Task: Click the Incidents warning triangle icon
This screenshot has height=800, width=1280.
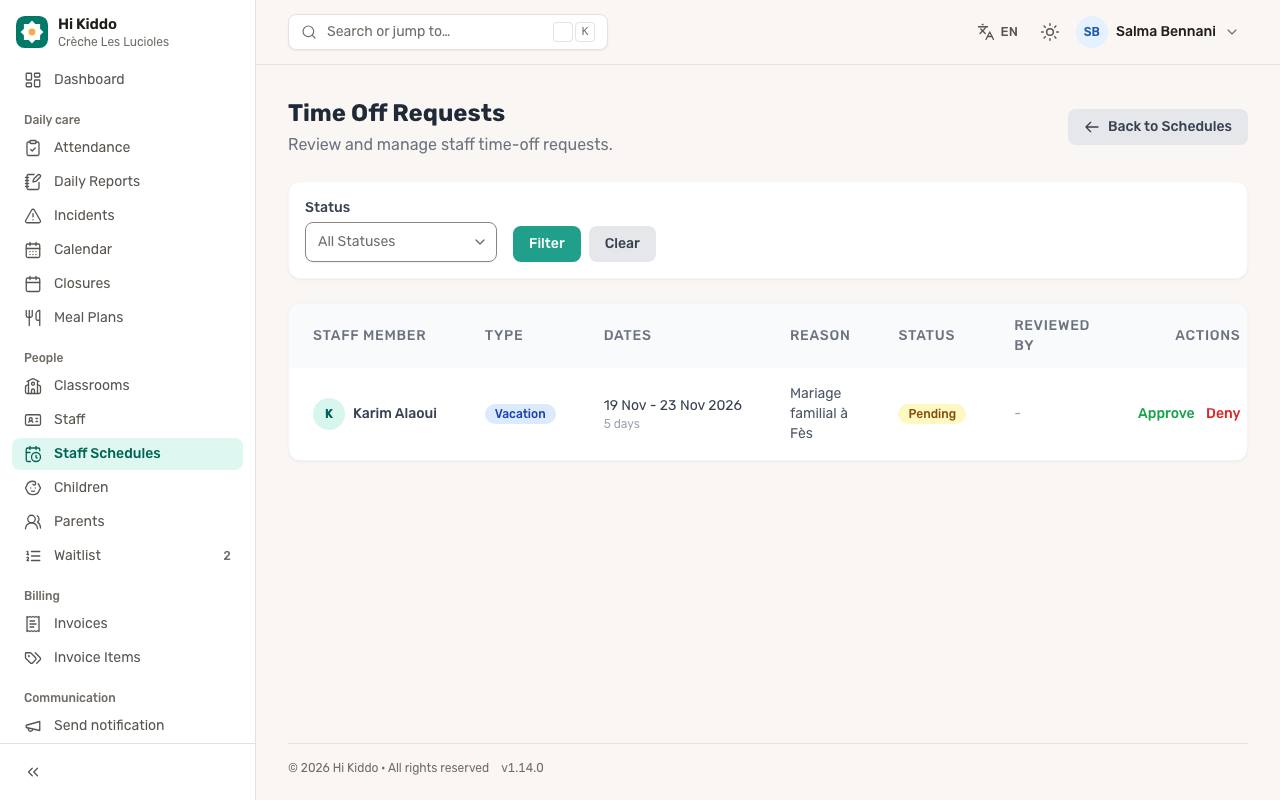Action: click(33, 215)
